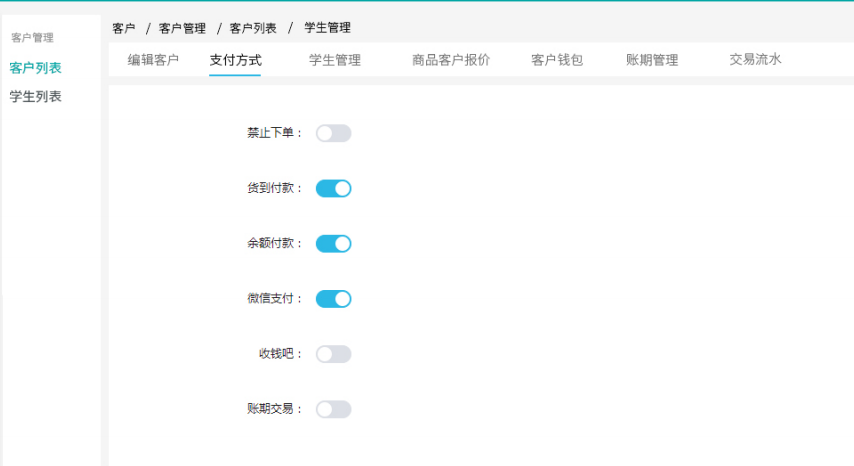This screenshot has height=466, width=854.
Task: Disable the 货到付款 switch
Action: (x=333, y=188)
